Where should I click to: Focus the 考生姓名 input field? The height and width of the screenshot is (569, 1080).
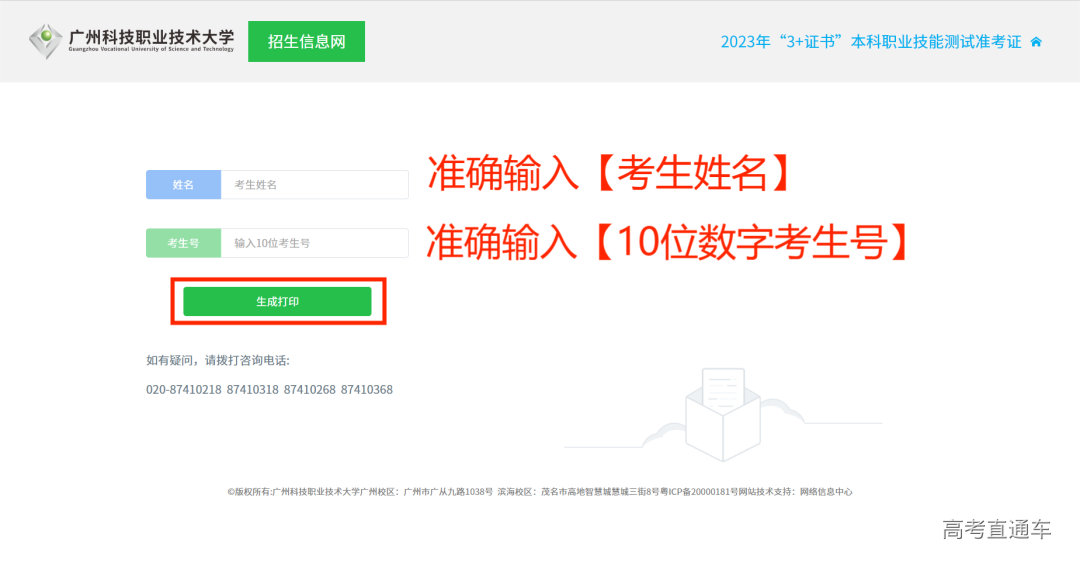[314, 185]
